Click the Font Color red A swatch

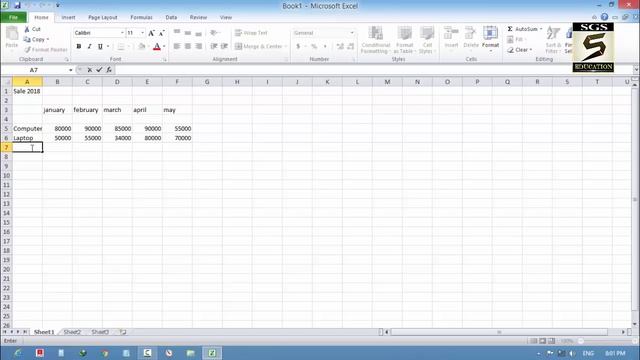[x=157, y=47]
